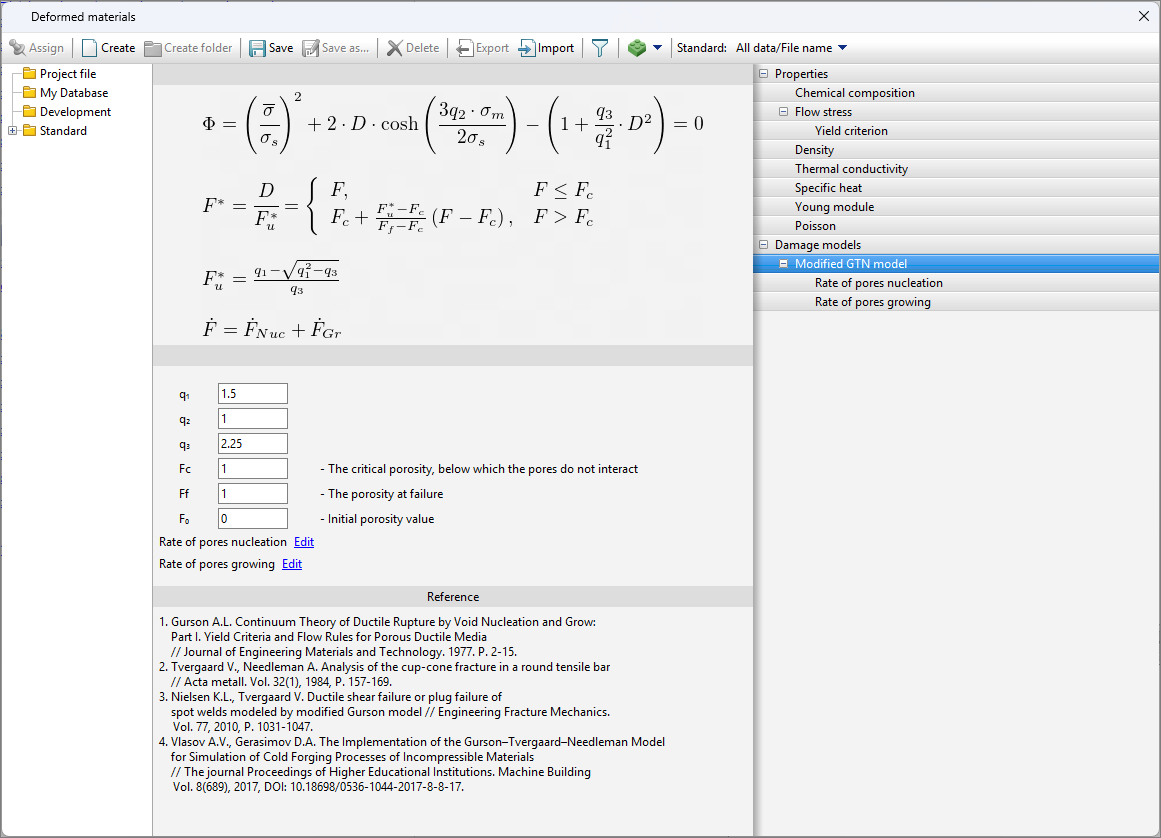The height and width of the screenshot is (838, 1161).
Task: Open dropdown arrow beside green cube
Action: coord(657,48)
